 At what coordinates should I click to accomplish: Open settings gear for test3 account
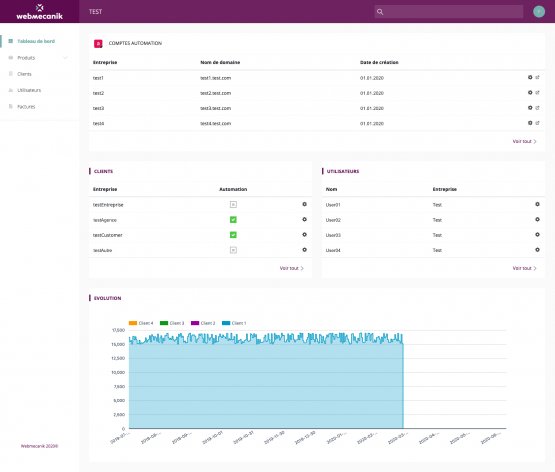click(x=530, y=108)
